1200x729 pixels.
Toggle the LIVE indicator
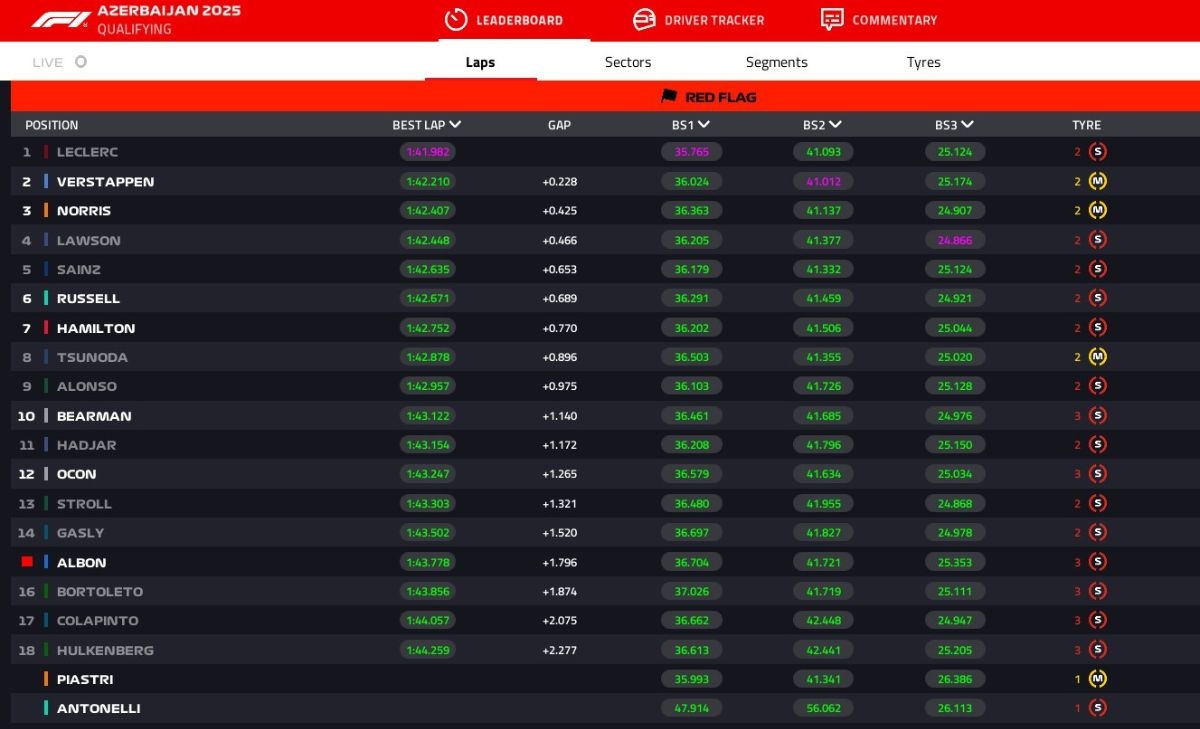tap(81, 62)
